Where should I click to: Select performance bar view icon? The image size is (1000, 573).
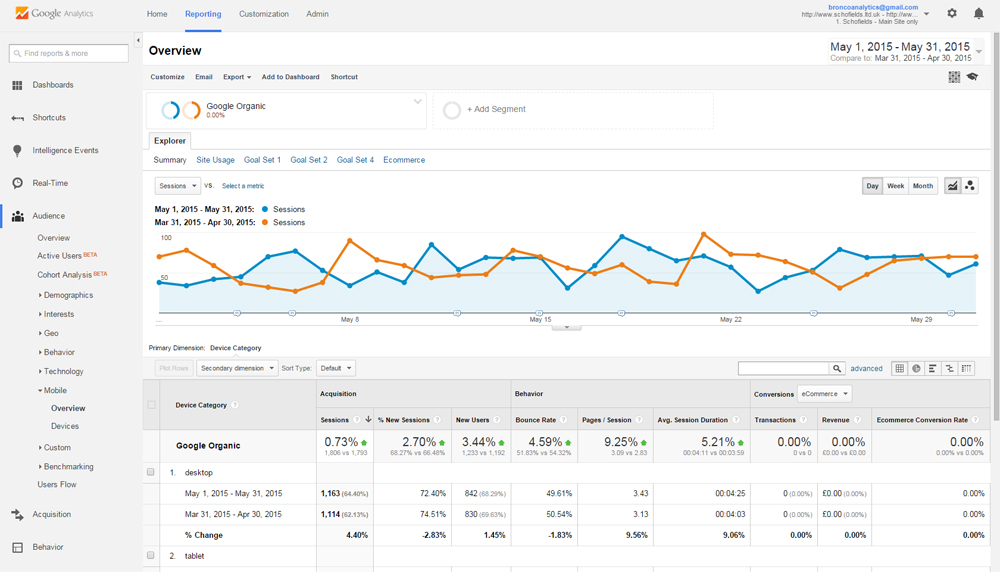[932, 368]
